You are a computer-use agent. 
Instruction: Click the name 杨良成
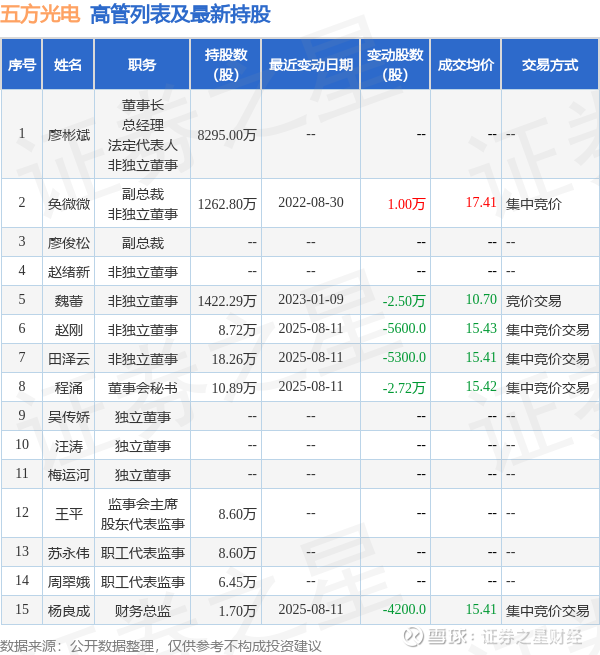point(69,611)
